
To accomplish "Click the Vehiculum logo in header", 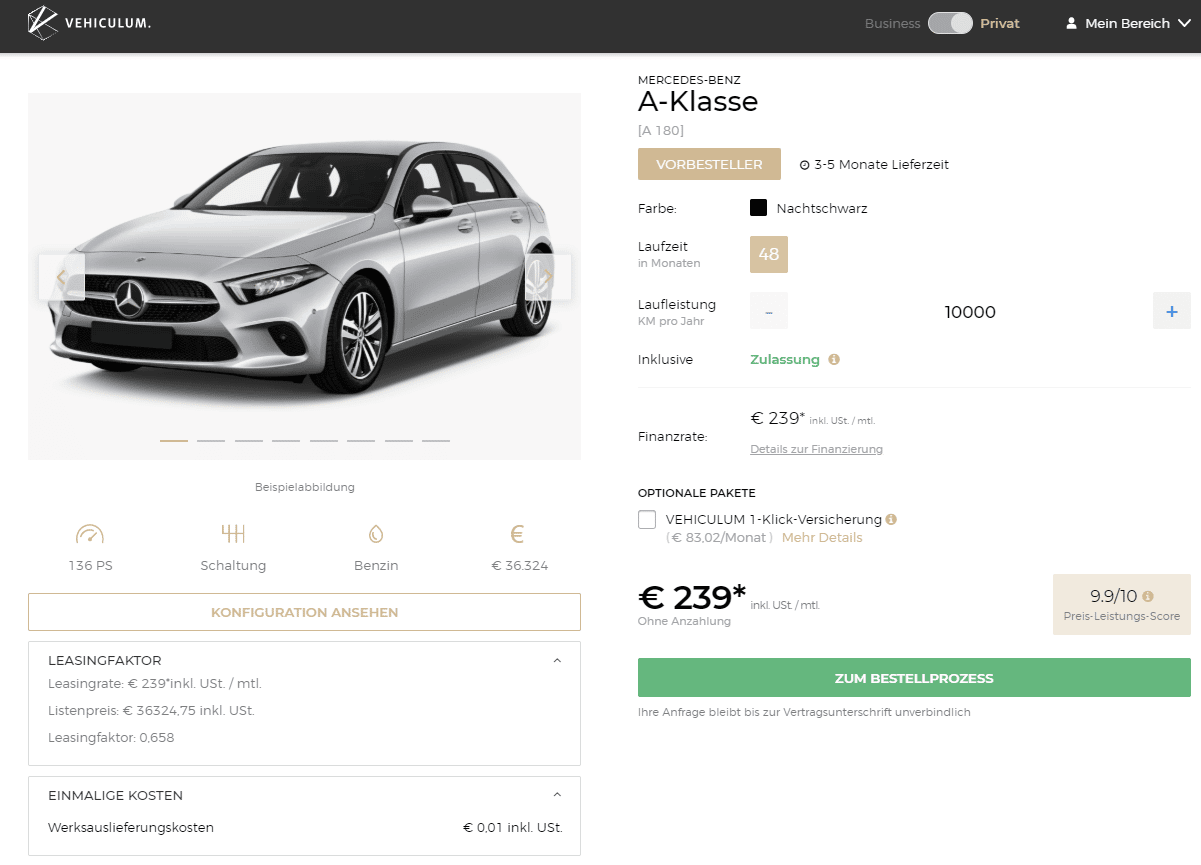I will point(89,23).
